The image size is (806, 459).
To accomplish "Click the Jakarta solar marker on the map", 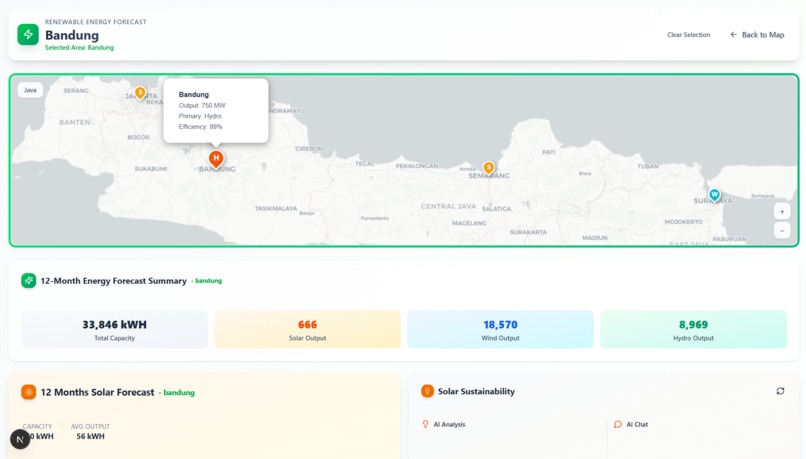I will coord(140,93).
